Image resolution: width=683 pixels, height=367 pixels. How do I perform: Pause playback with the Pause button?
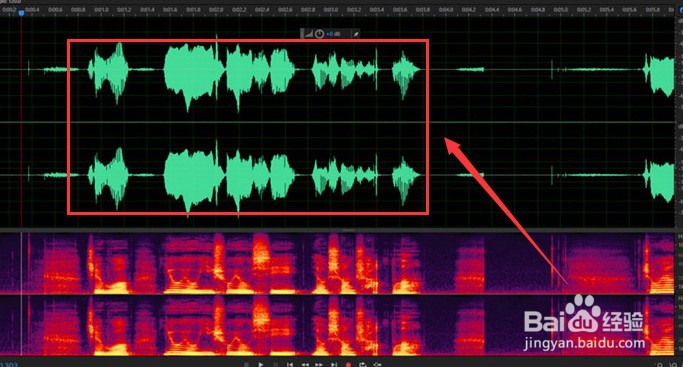(x=275, y=365)
